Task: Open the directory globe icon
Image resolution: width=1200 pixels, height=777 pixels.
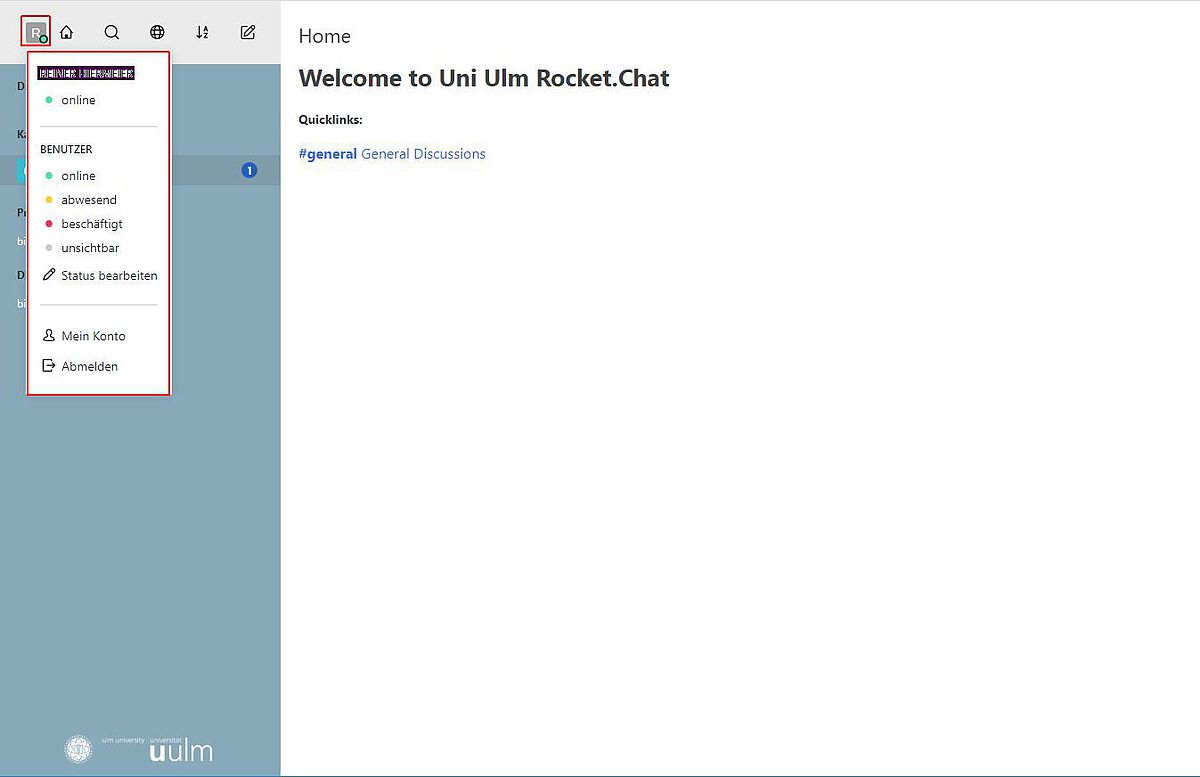Action: point(157,32)
